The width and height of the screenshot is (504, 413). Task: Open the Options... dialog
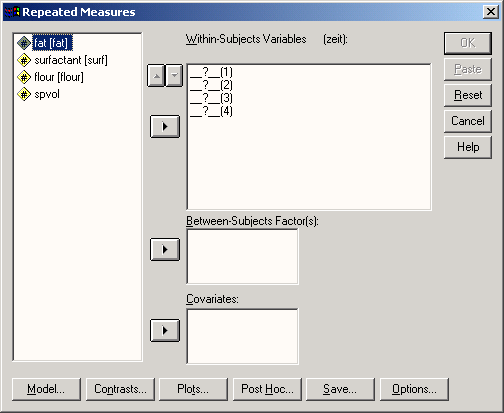click(x=414, y=389)
